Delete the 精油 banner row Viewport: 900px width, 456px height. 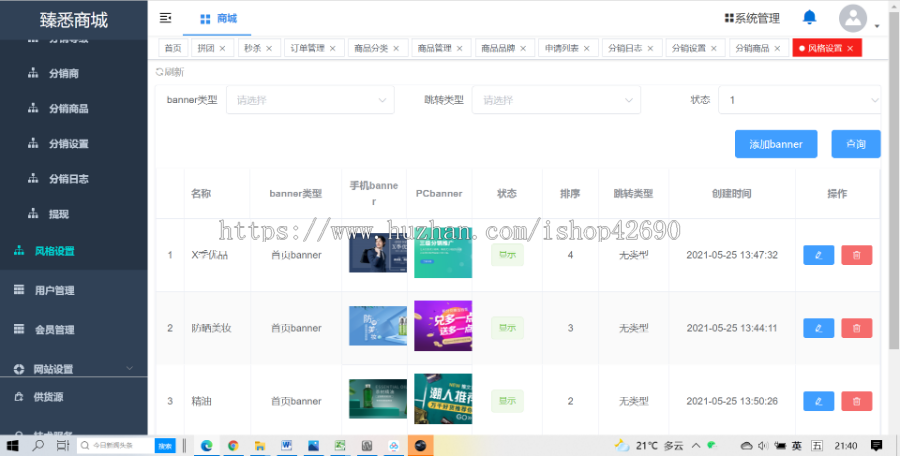point(856,401)
